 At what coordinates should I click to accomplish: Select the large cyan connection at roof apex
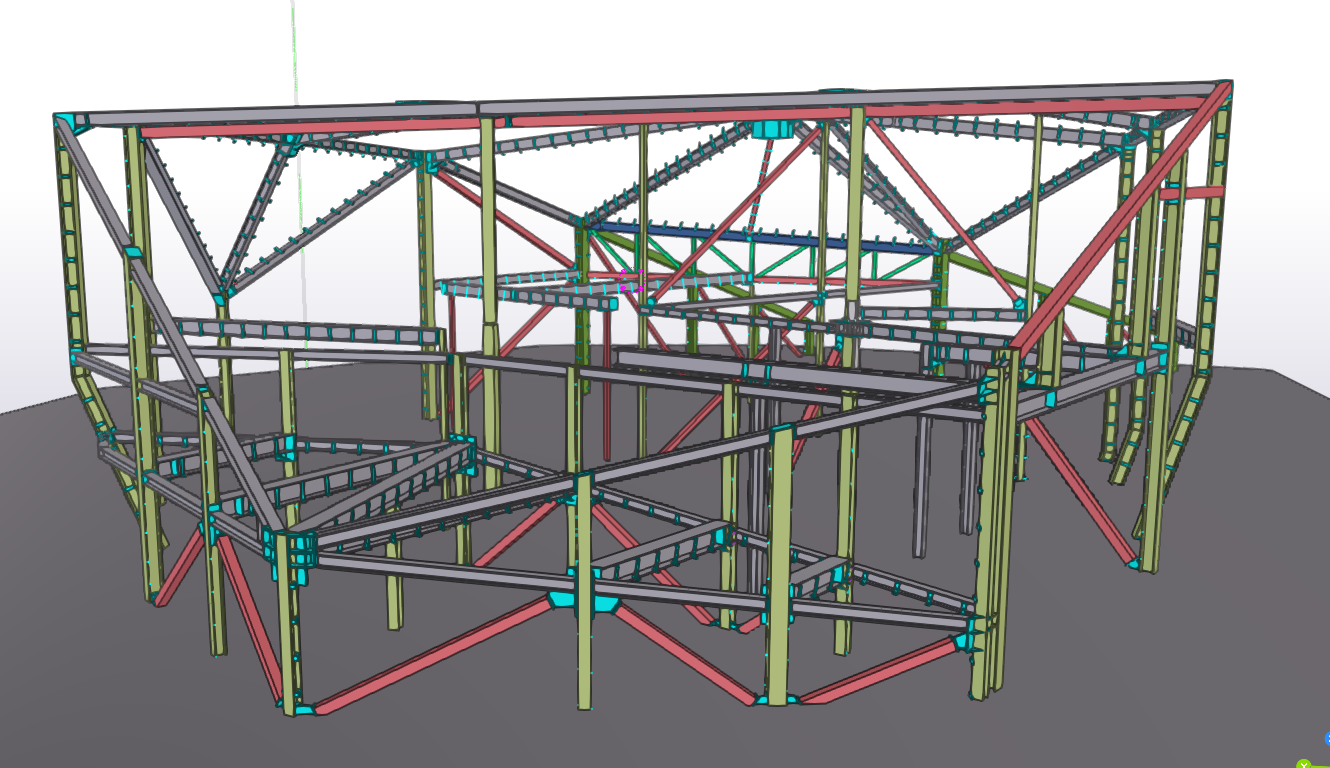pos(772,129)
